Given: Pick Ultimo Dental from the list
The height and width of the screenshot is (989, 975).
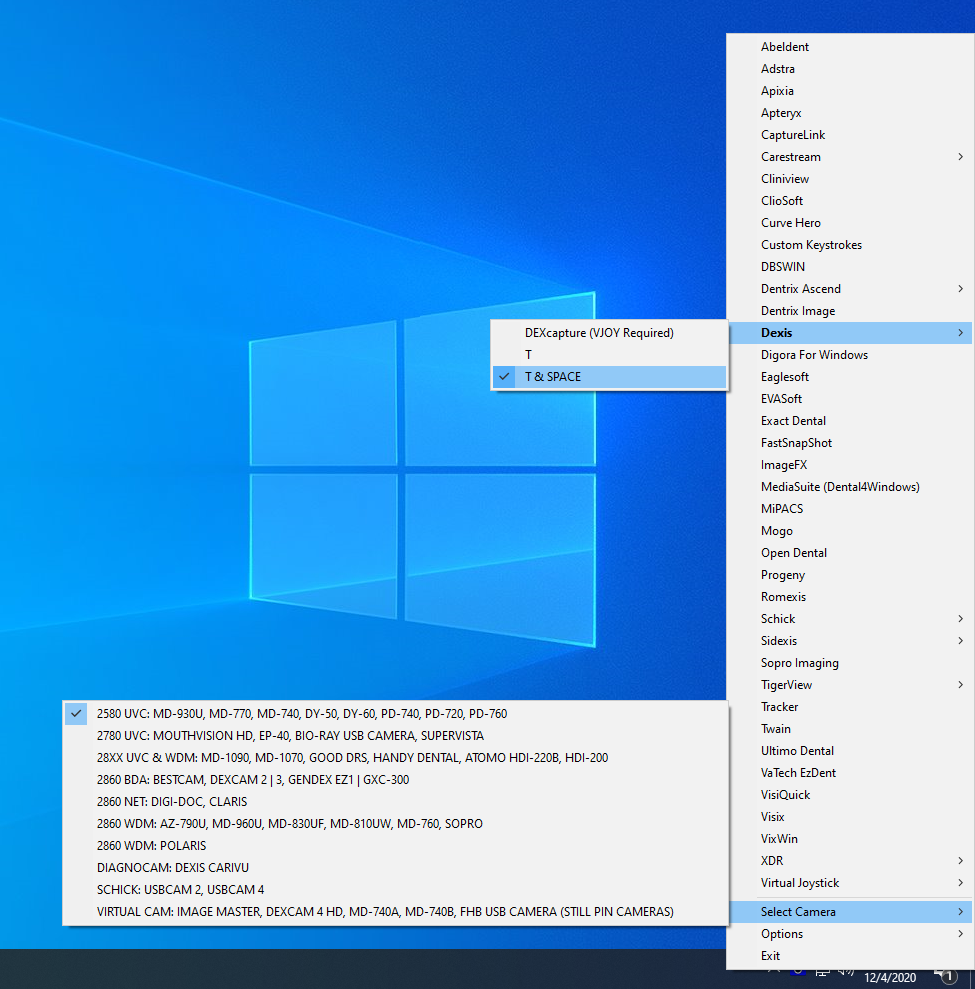Looking at the screenshot, I should click(x=849, y=751).
